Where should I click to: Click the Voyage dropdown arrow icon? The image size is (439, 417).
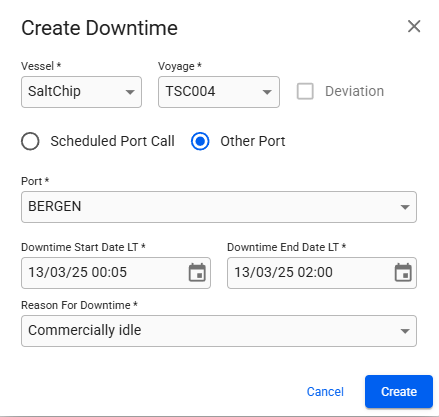coord(267,92)
